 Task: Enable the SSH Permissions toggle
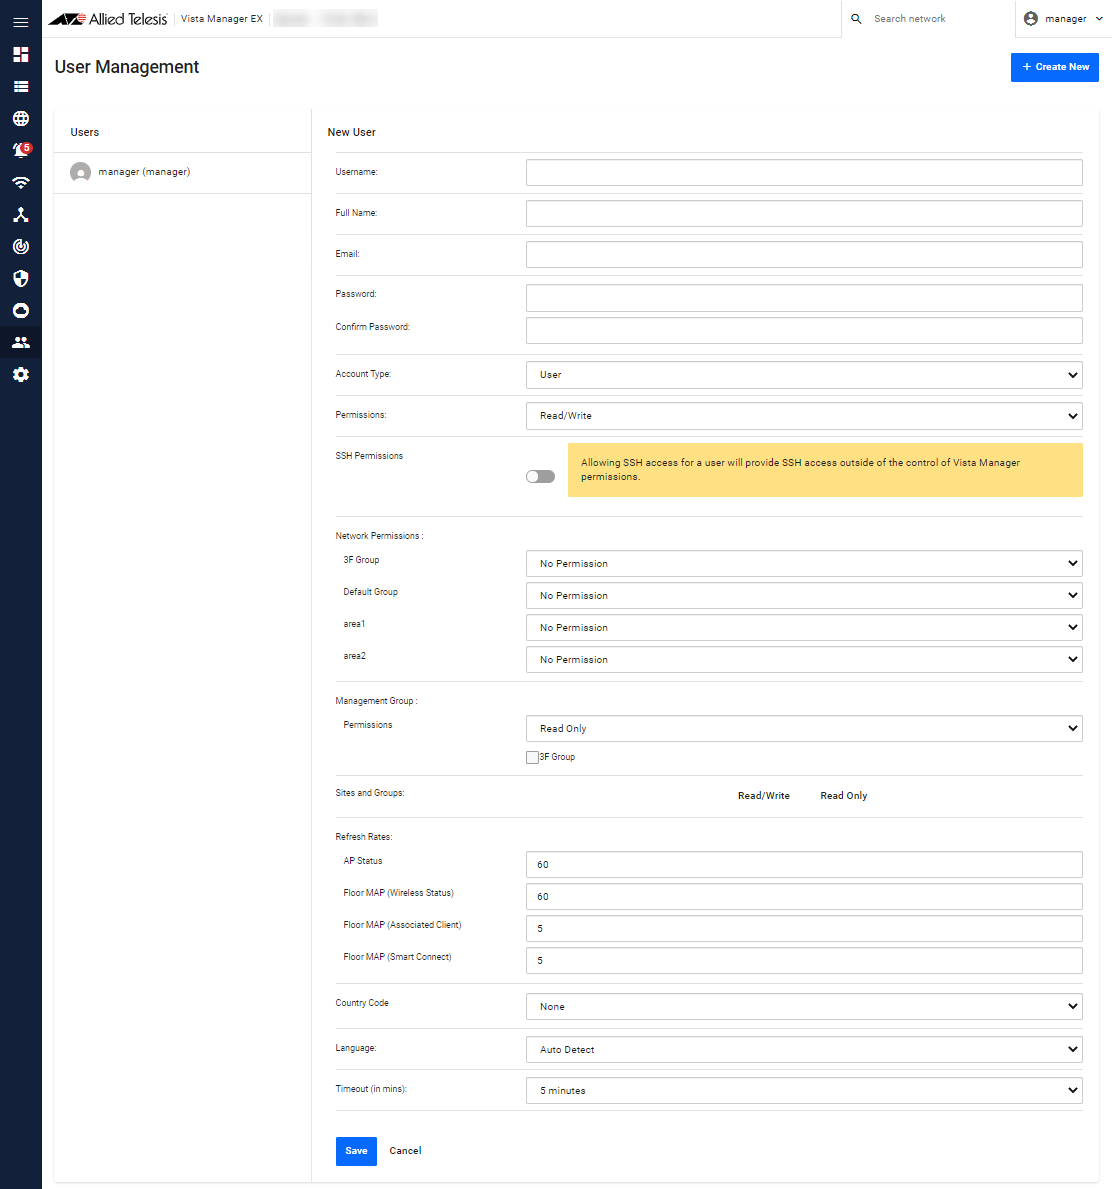540,477
